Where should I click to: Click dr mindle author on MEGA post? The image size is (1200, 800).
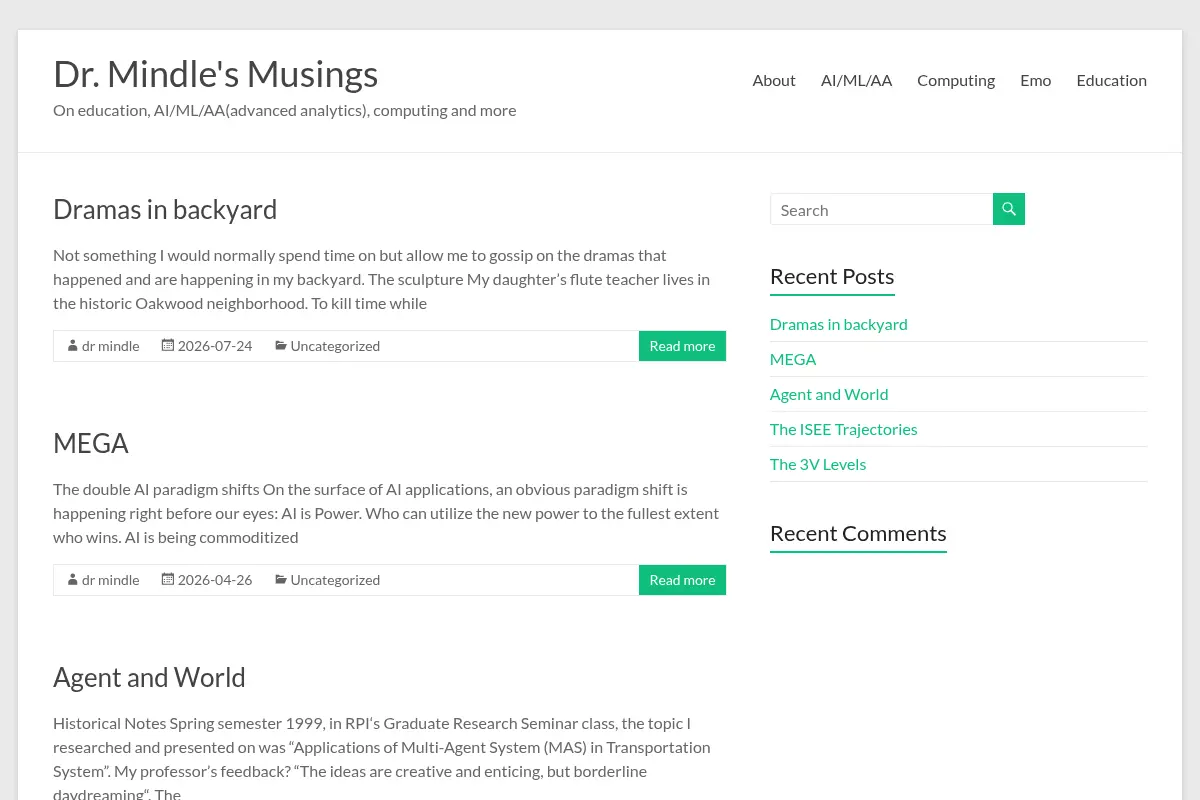point(111,580)
